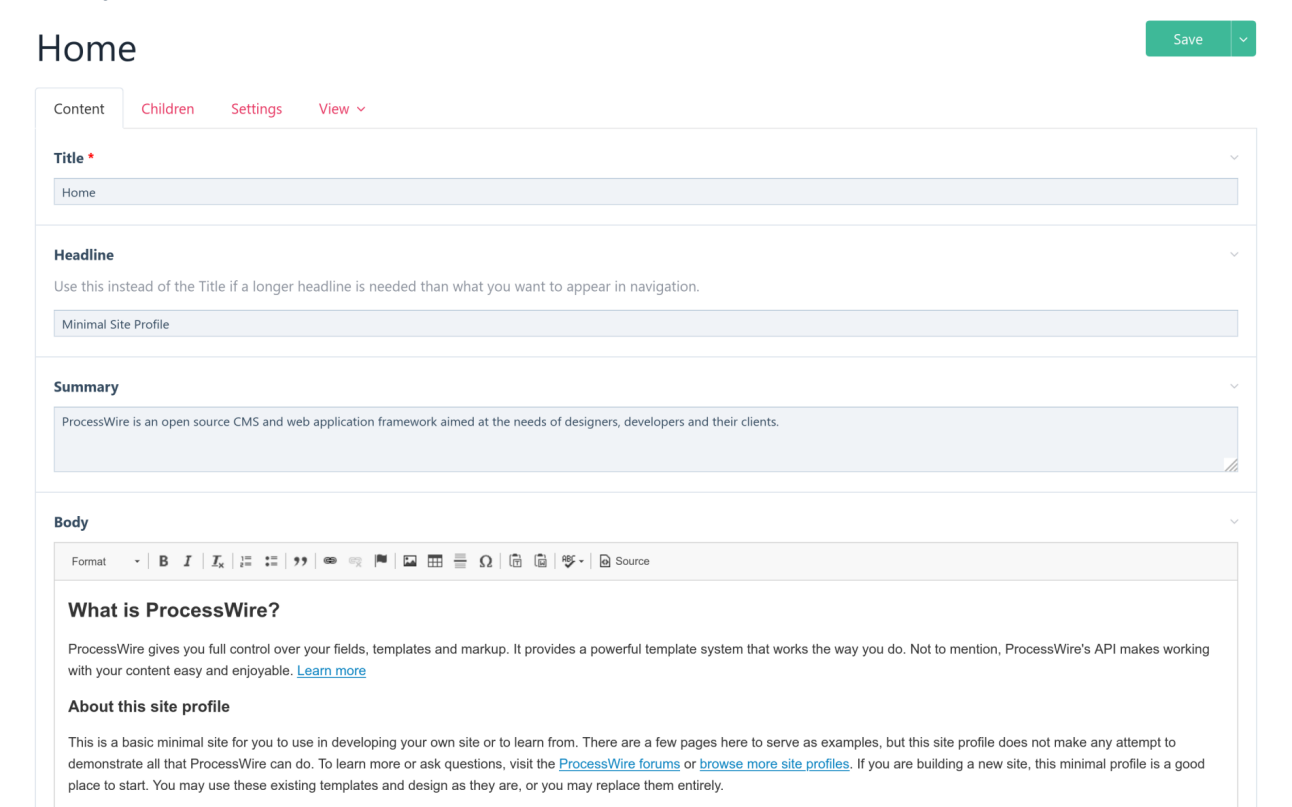Open the Format dropdown in editor
The height and width of the screenshot is (807, 1292).
(106, 562)
